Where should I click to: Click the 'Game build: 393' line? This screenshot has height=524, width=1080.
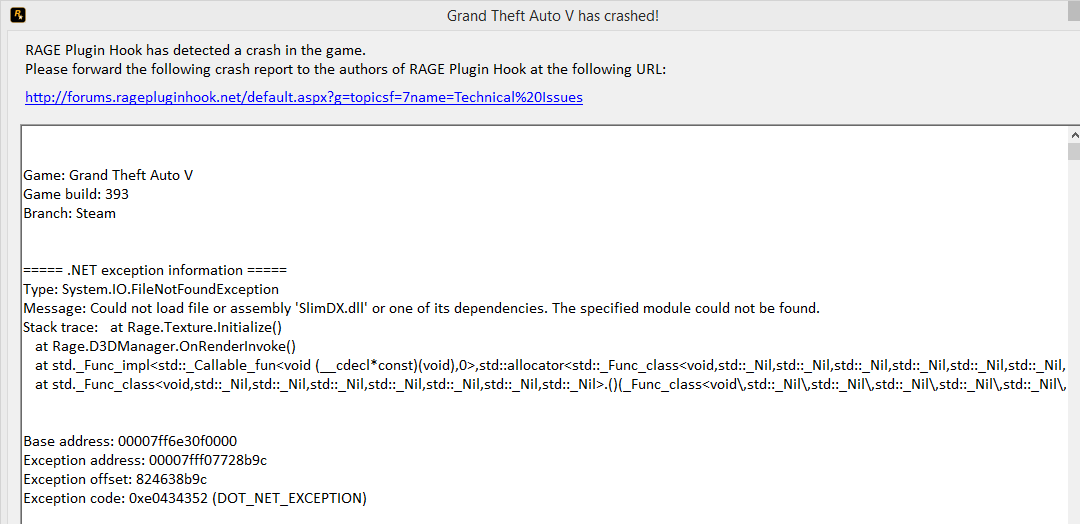coord(76,194)
